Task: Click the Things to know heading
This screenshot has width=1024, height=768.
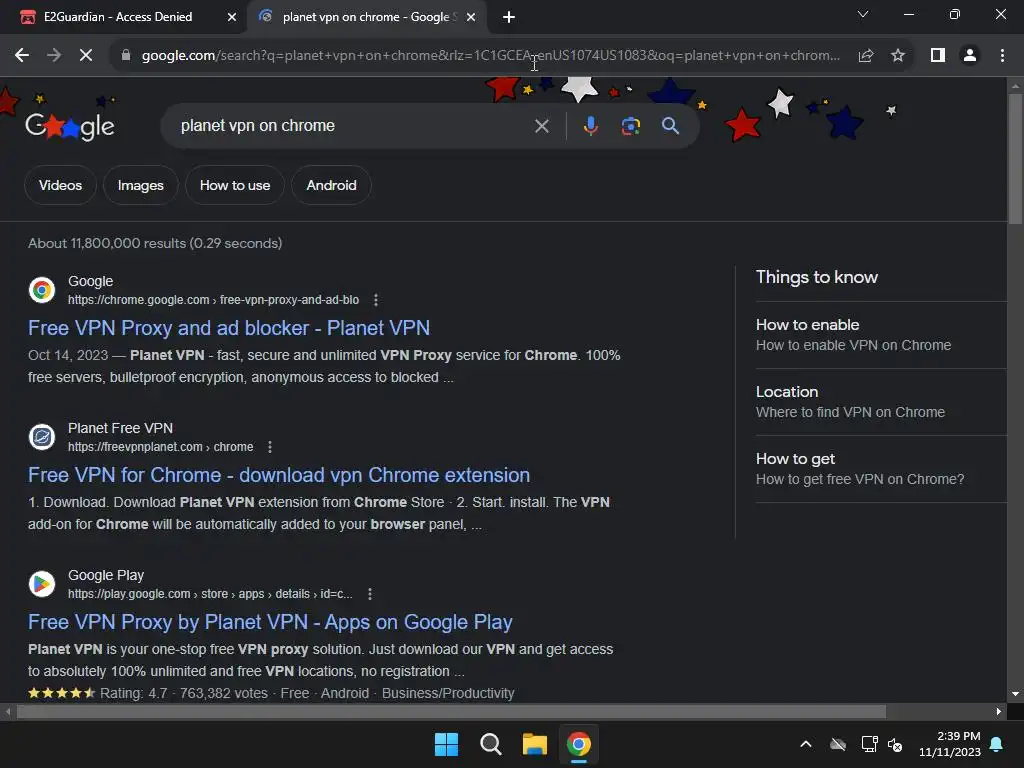Action: [x=816, y=277]
